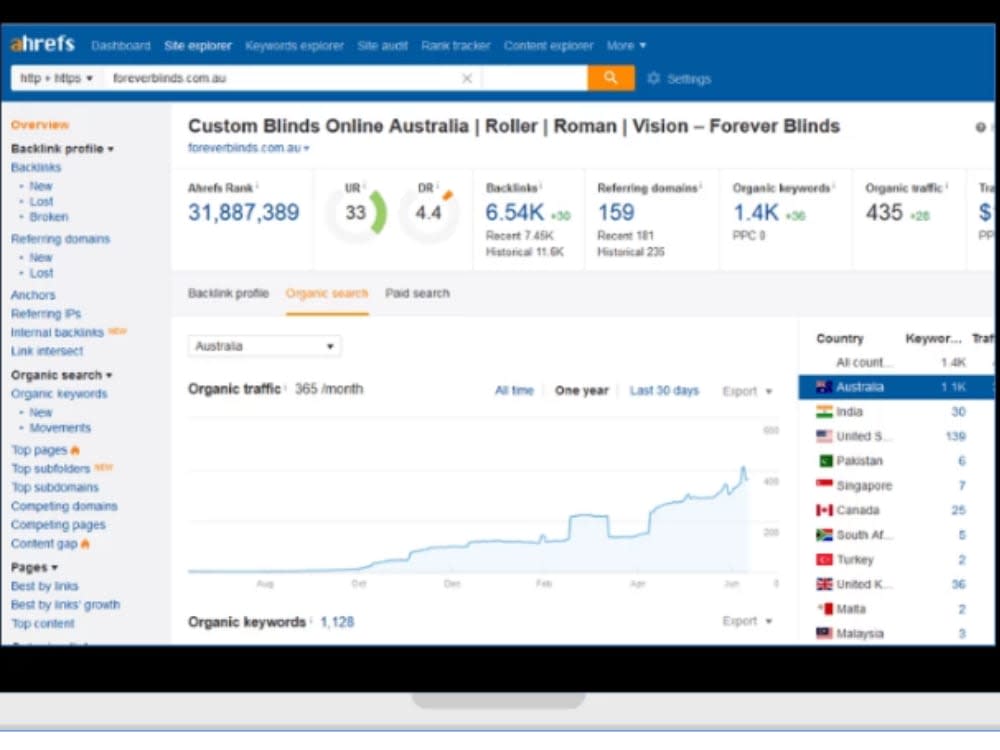Click the Malta flag icon
Viewport: 1000px width, 750px height.
pyautogui.click(x=825, y=608)
